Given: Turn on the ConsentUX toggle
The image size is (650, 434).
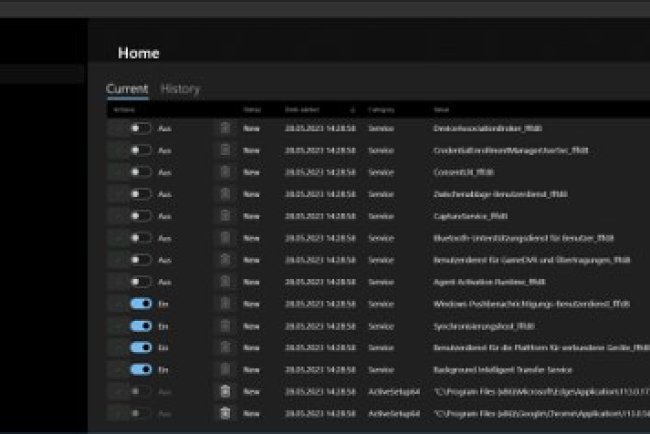Looking at the screenshot, I should (x=141, y=172).
